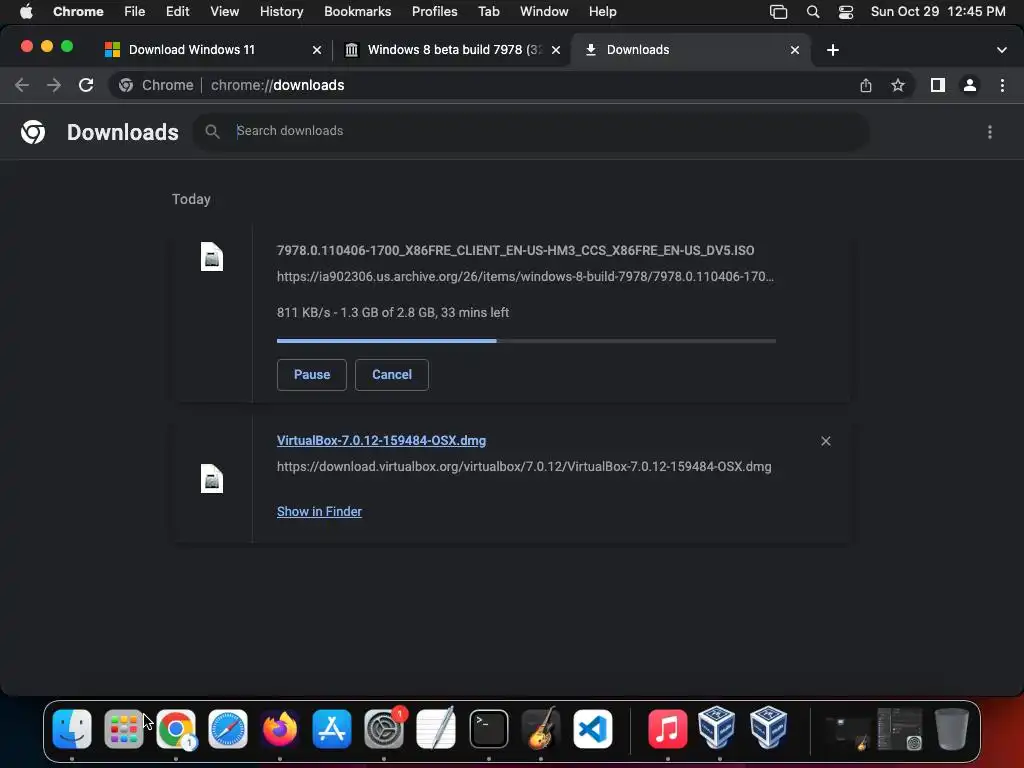1024x768 pixels.
Task: Click the Chrome forward arrow
Action: 54,85
